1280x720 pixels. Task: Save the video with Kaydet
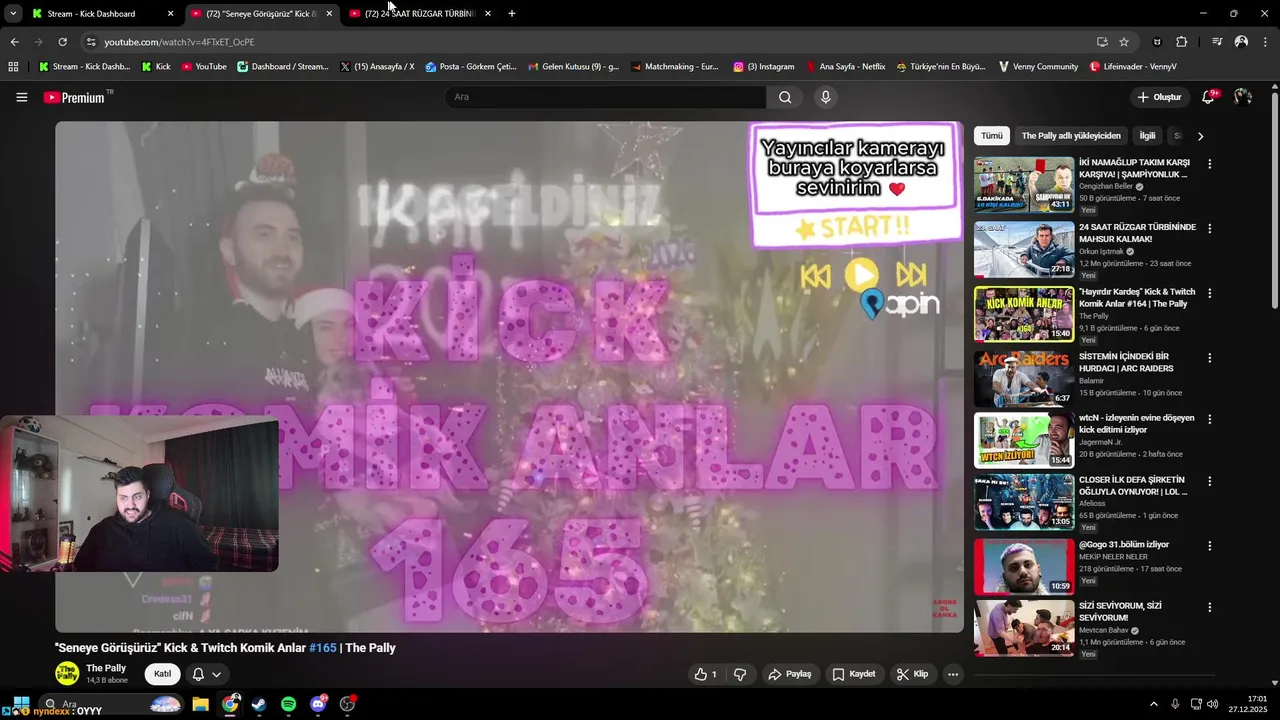tap(854, 674)
